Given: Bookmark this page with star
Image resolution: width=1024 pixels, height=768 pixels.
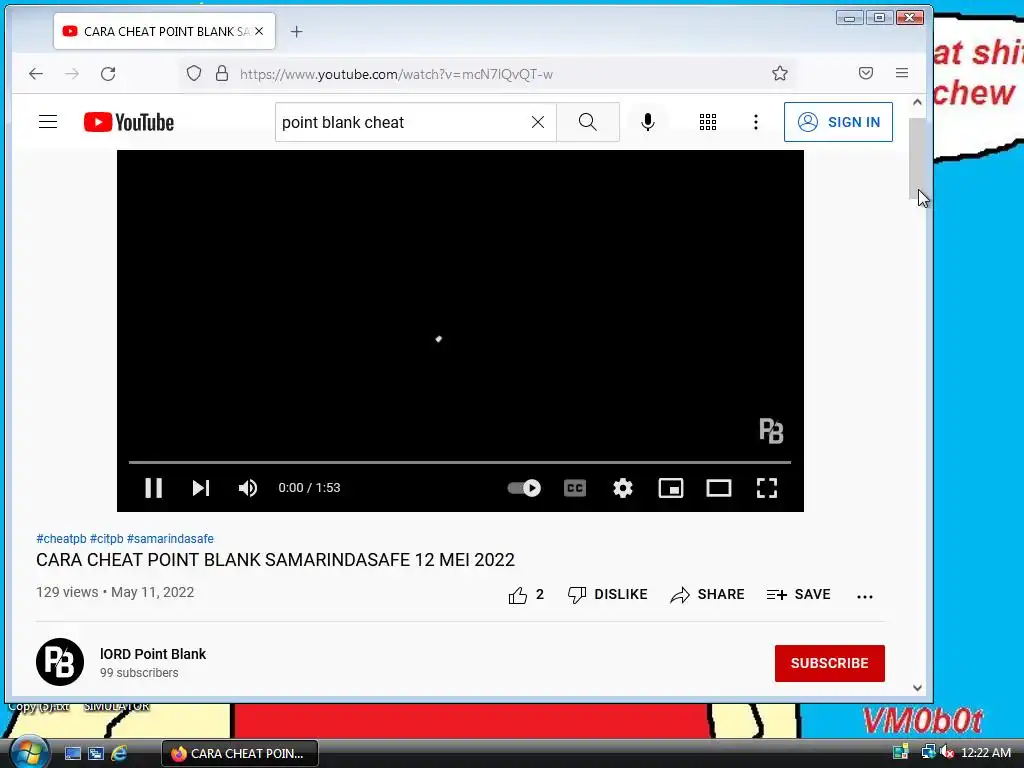Looking at the screenshot, I should tap(780, 73).
